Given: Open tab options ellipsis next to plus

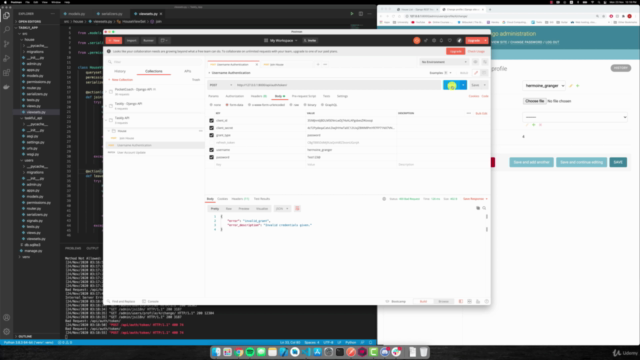Looking at the screenshot, I should point(325,64).
